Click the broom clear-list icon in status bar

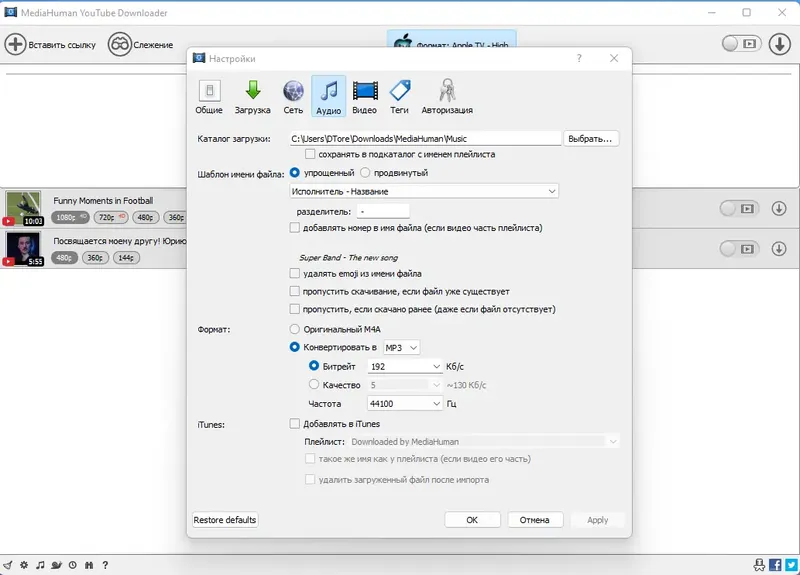(x=8, y=565)
